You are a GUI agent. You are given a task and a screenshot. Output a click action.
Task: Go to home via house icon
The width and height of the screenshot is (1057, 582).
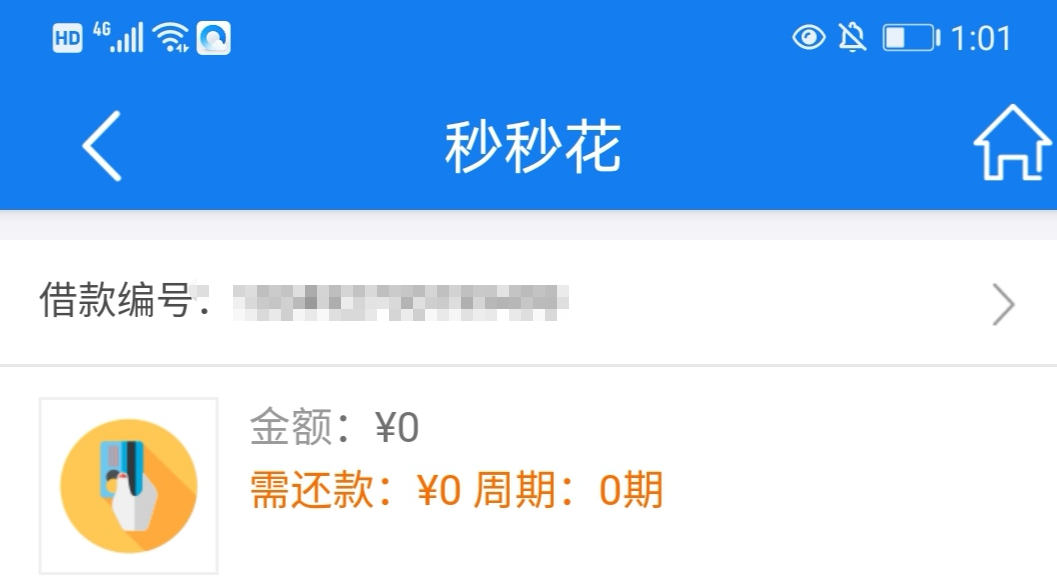(x=1012, y=143)
